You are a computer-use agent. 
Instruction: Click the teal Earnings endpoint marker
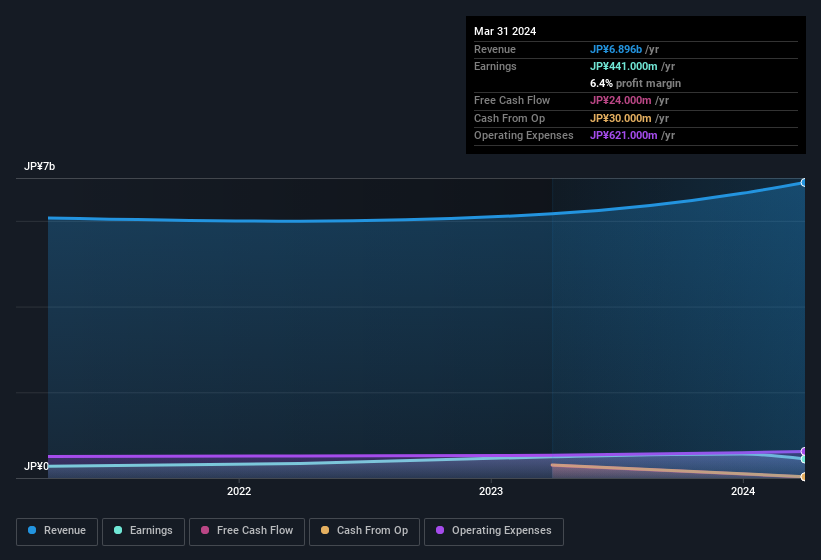(x=804, y=459)
